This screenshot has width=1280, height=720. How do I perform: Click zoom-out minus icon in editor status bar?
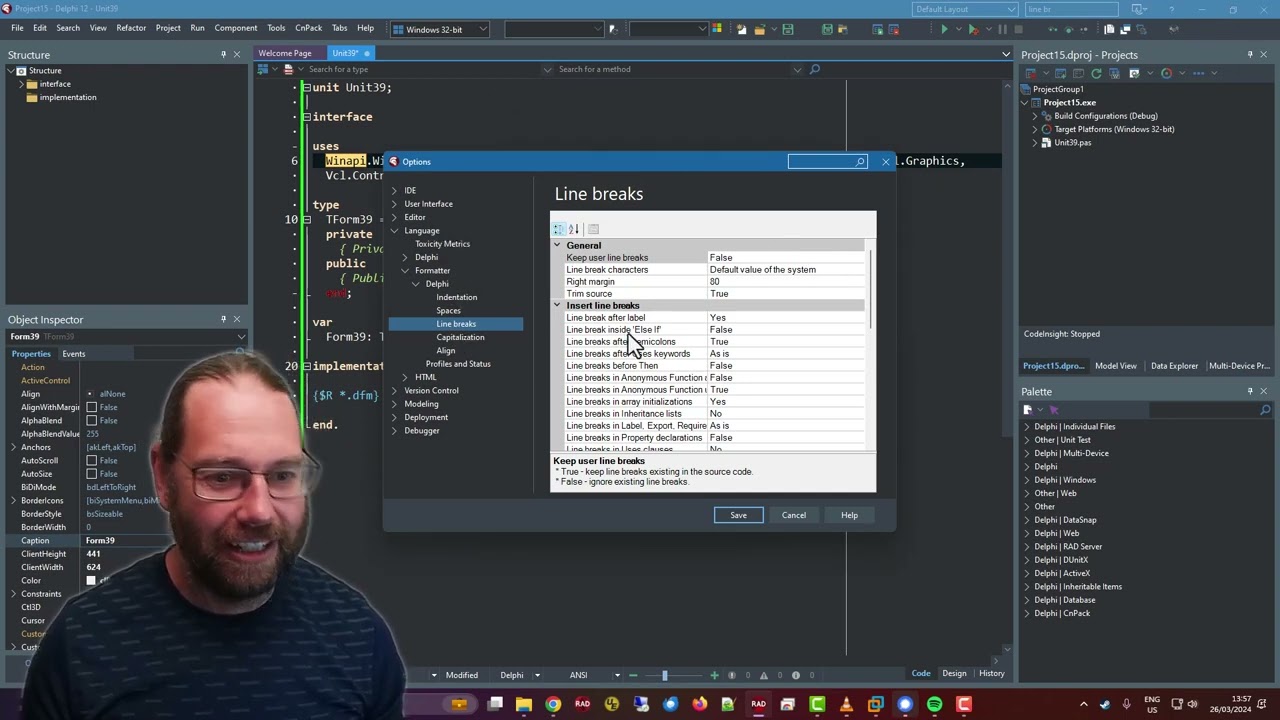coord(633,675)
